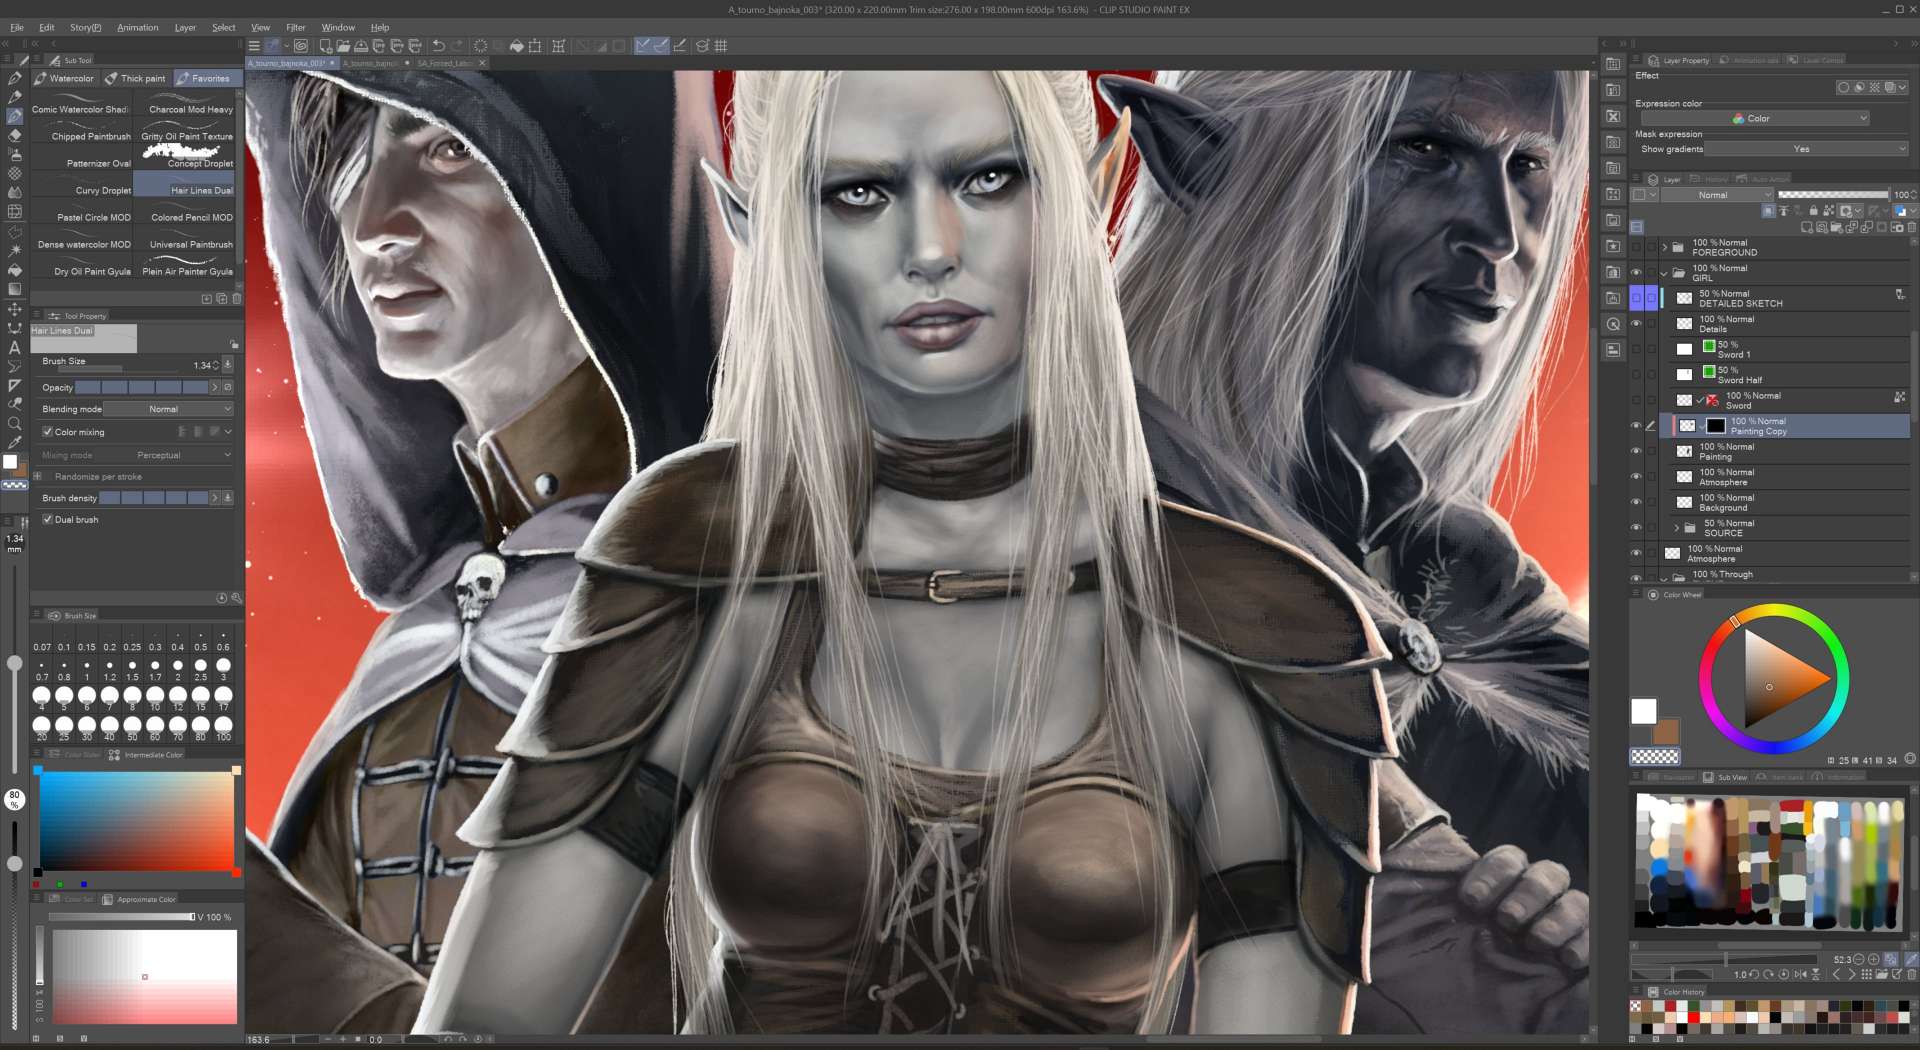Hide the Painting Copy layer
1920x1050 pixels.
[1636, 426]
